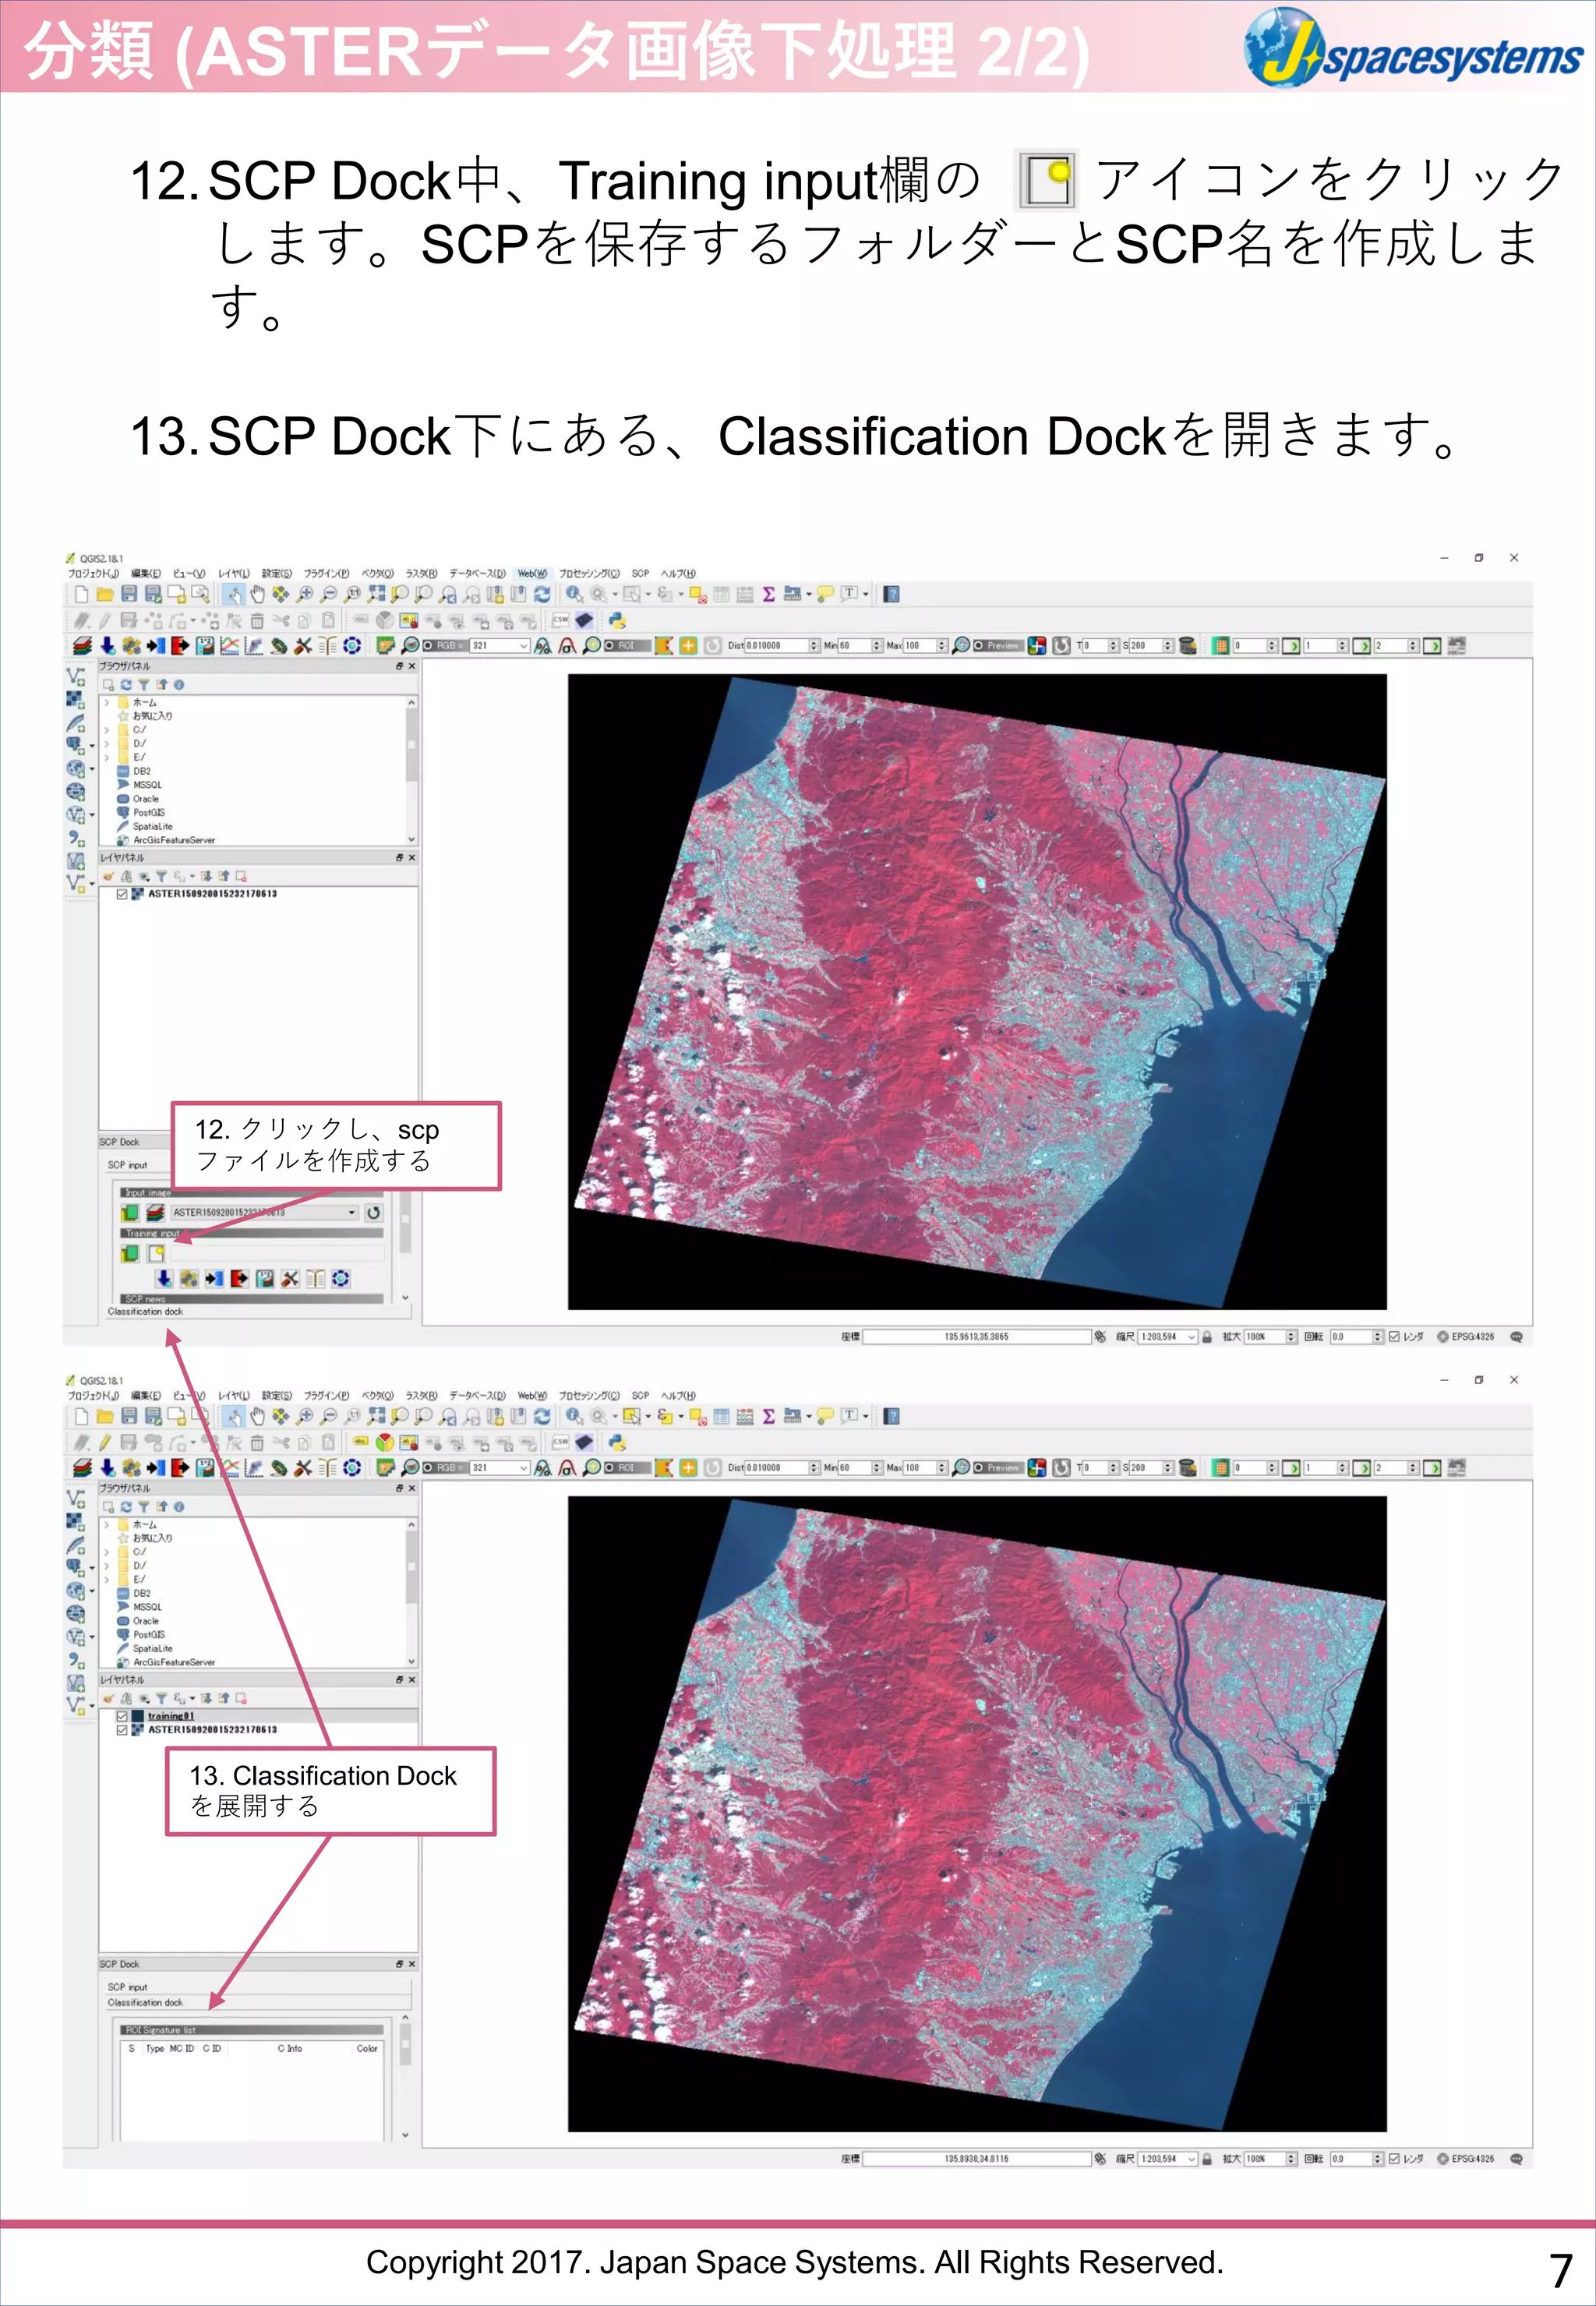Click the Save Project icon in lower QGIS window

click(x=129, y=1416)
